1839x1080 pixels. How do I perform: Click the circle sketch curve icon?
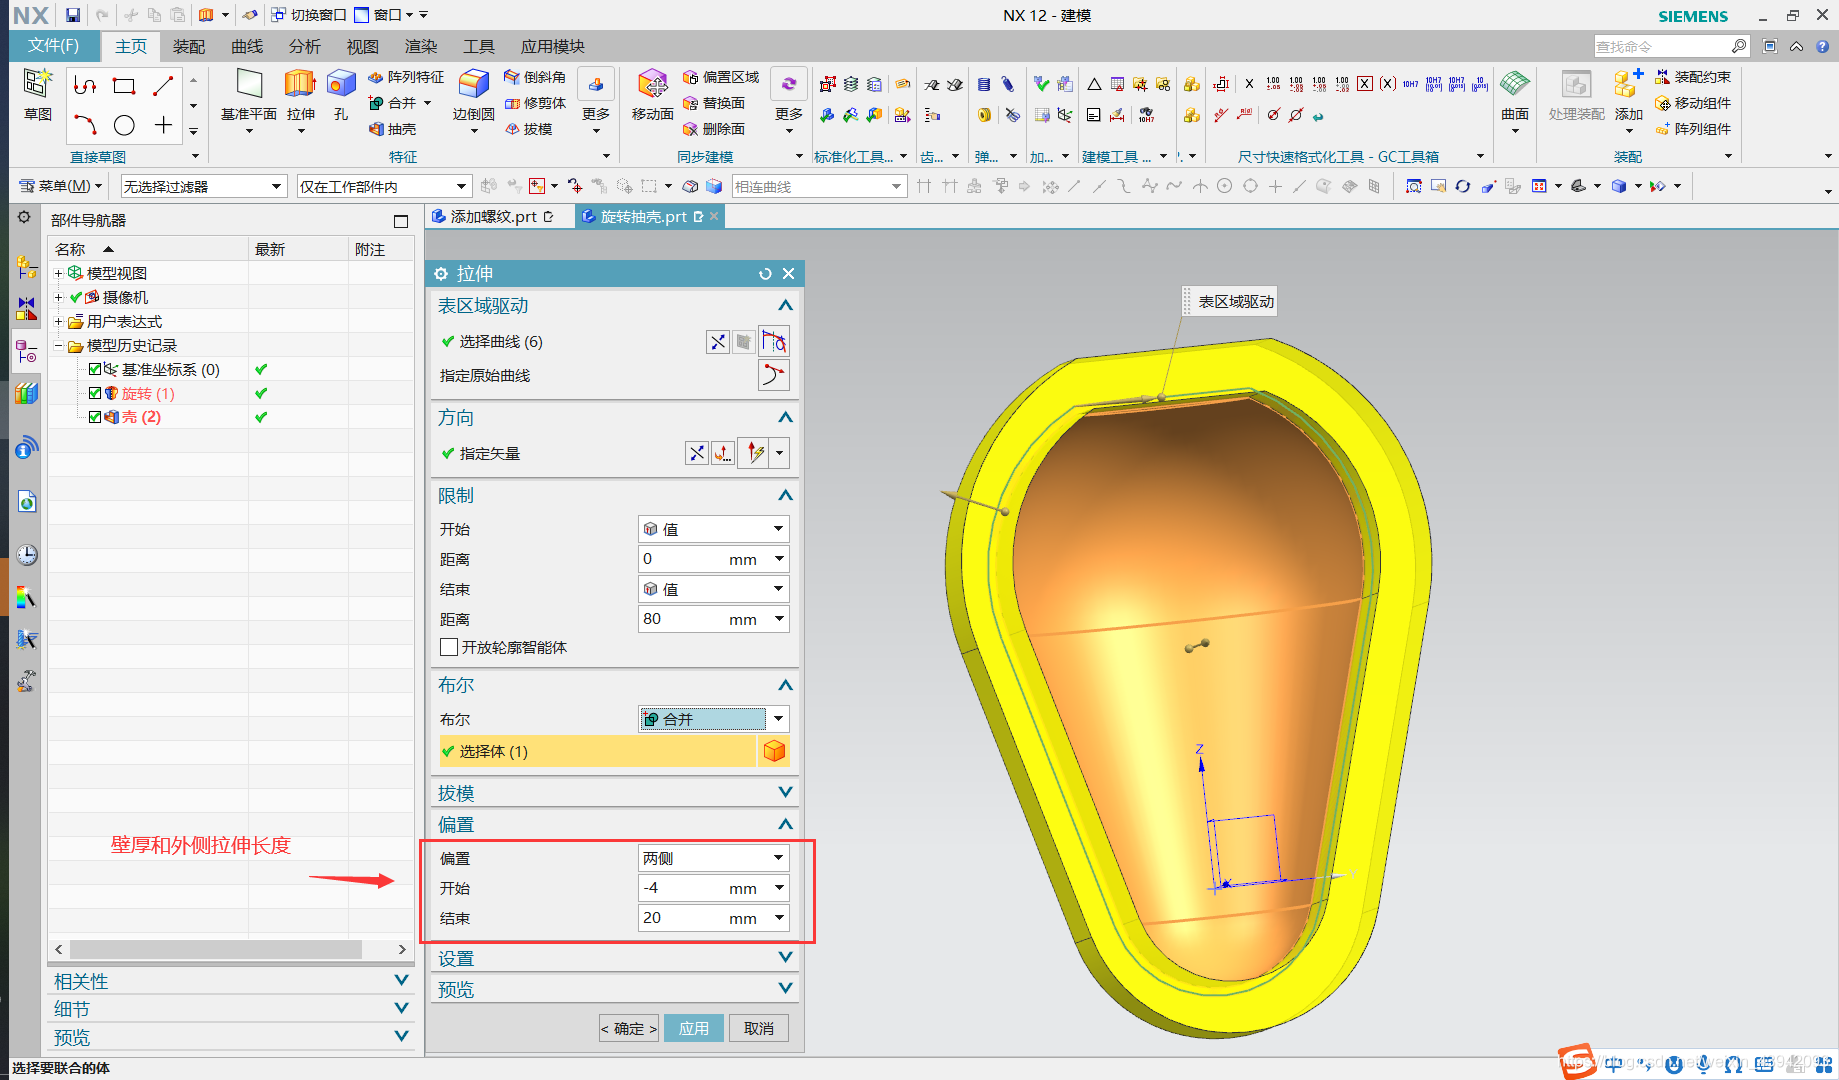(x=124, y=125)
